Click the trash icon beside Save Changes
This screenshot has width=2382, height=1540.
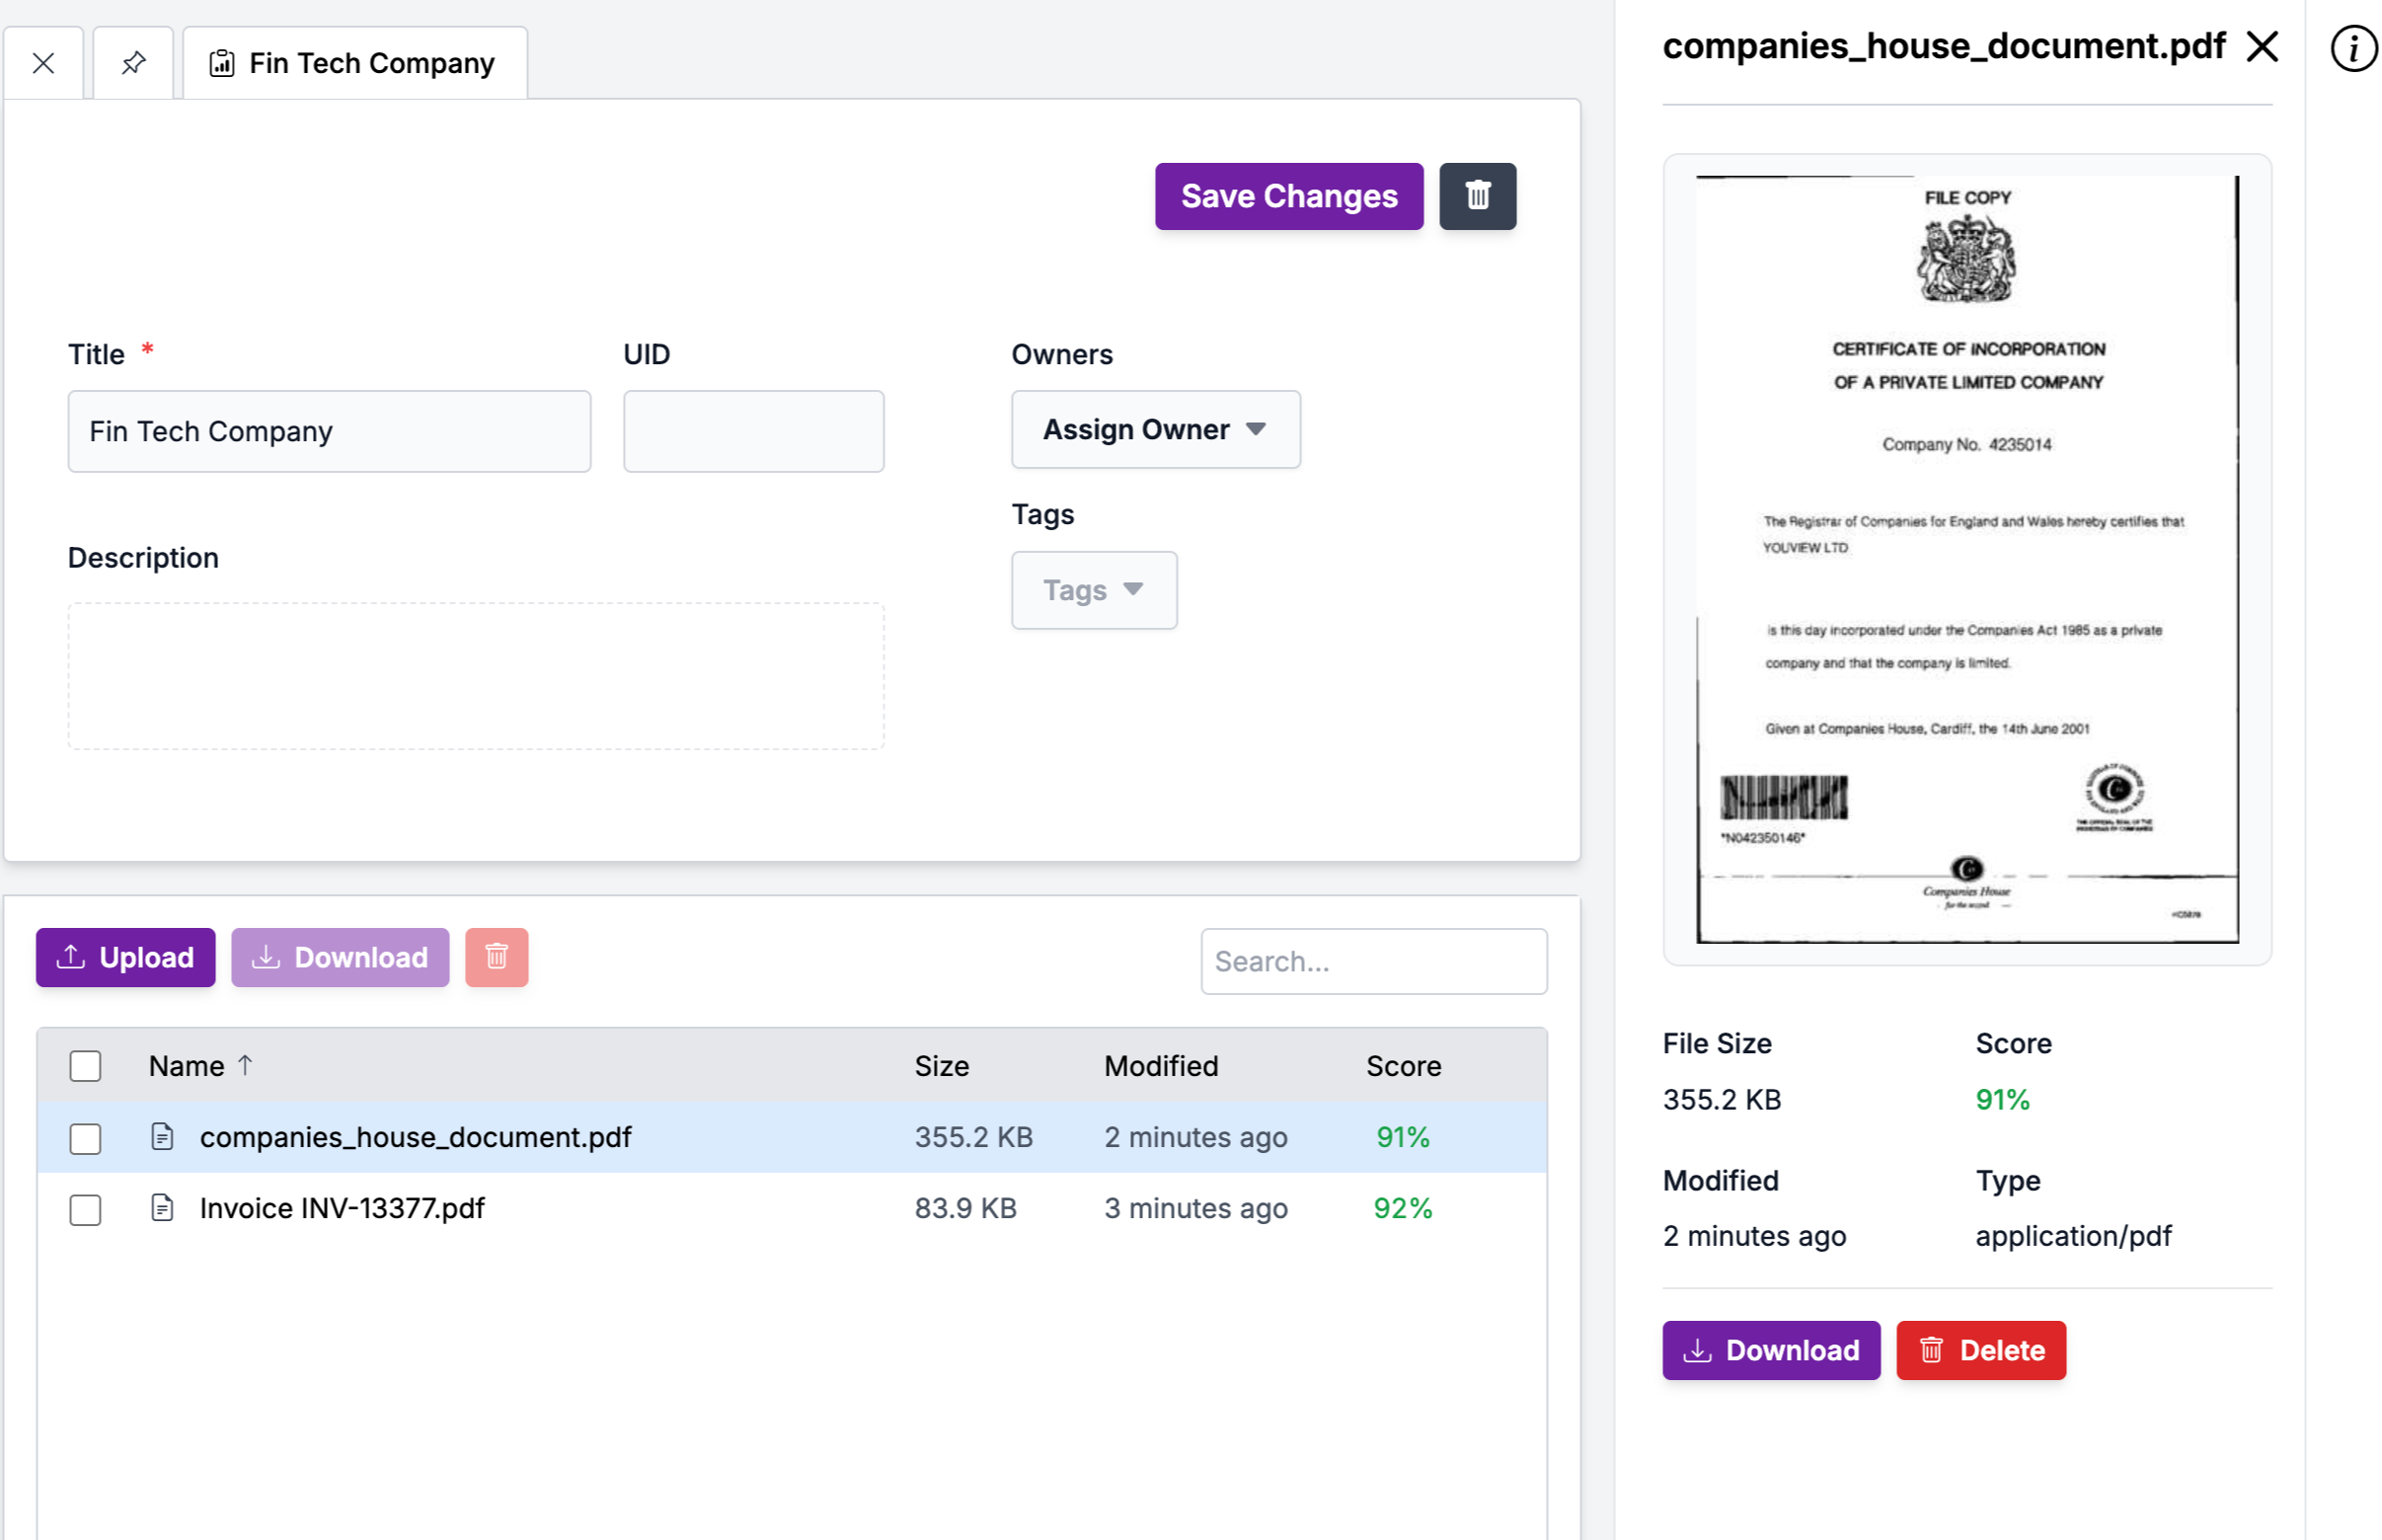(x=1478, y=196)
